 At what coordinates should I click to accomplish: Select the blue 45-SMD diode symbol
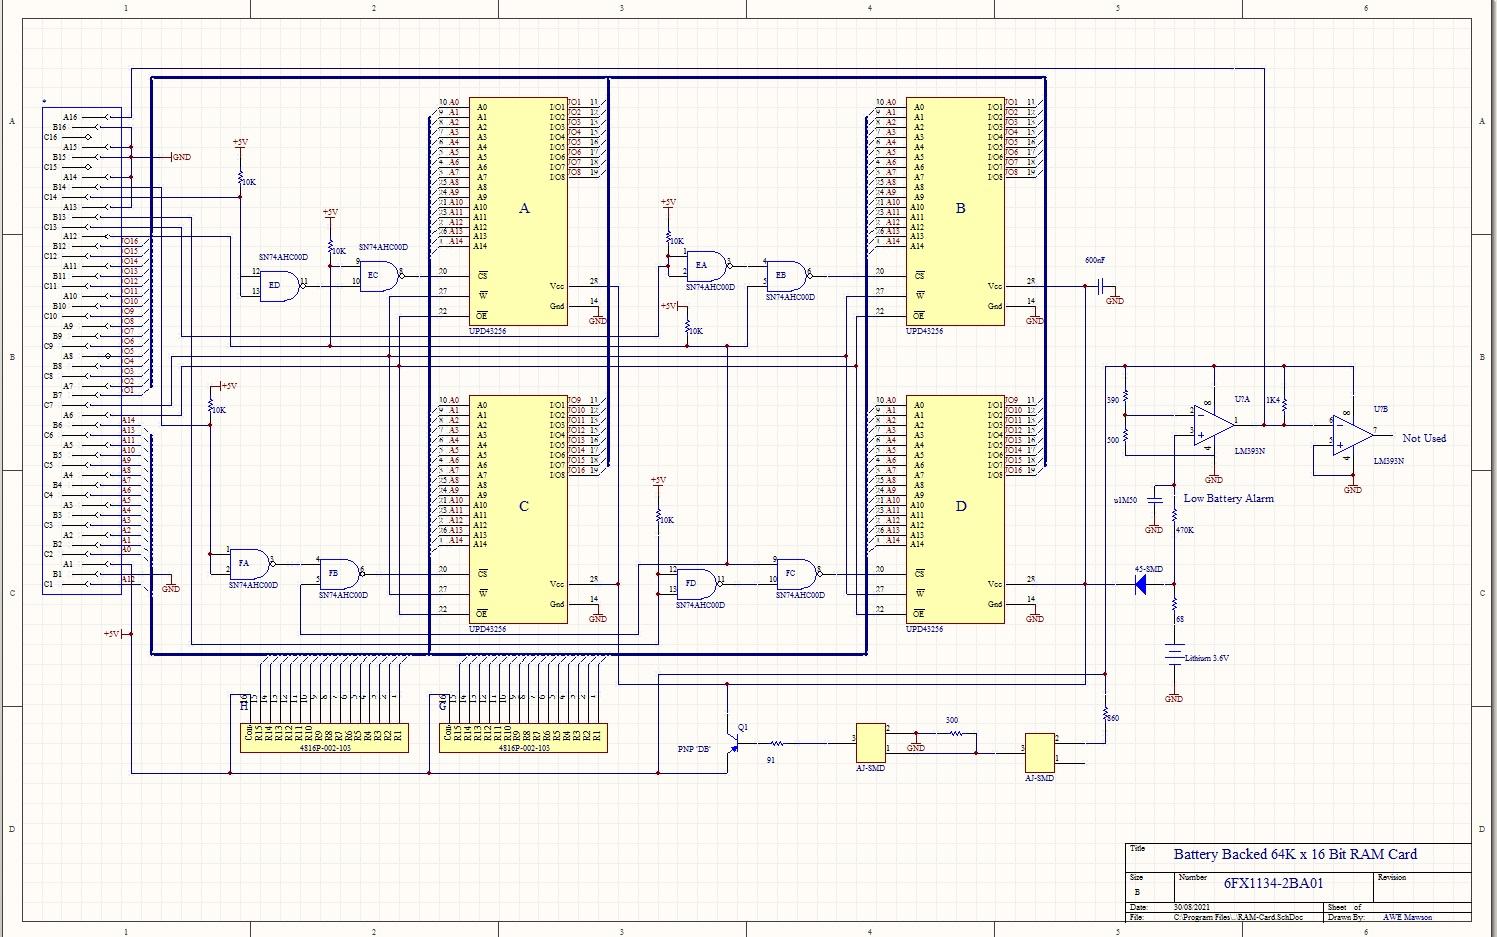[1141, 585]
